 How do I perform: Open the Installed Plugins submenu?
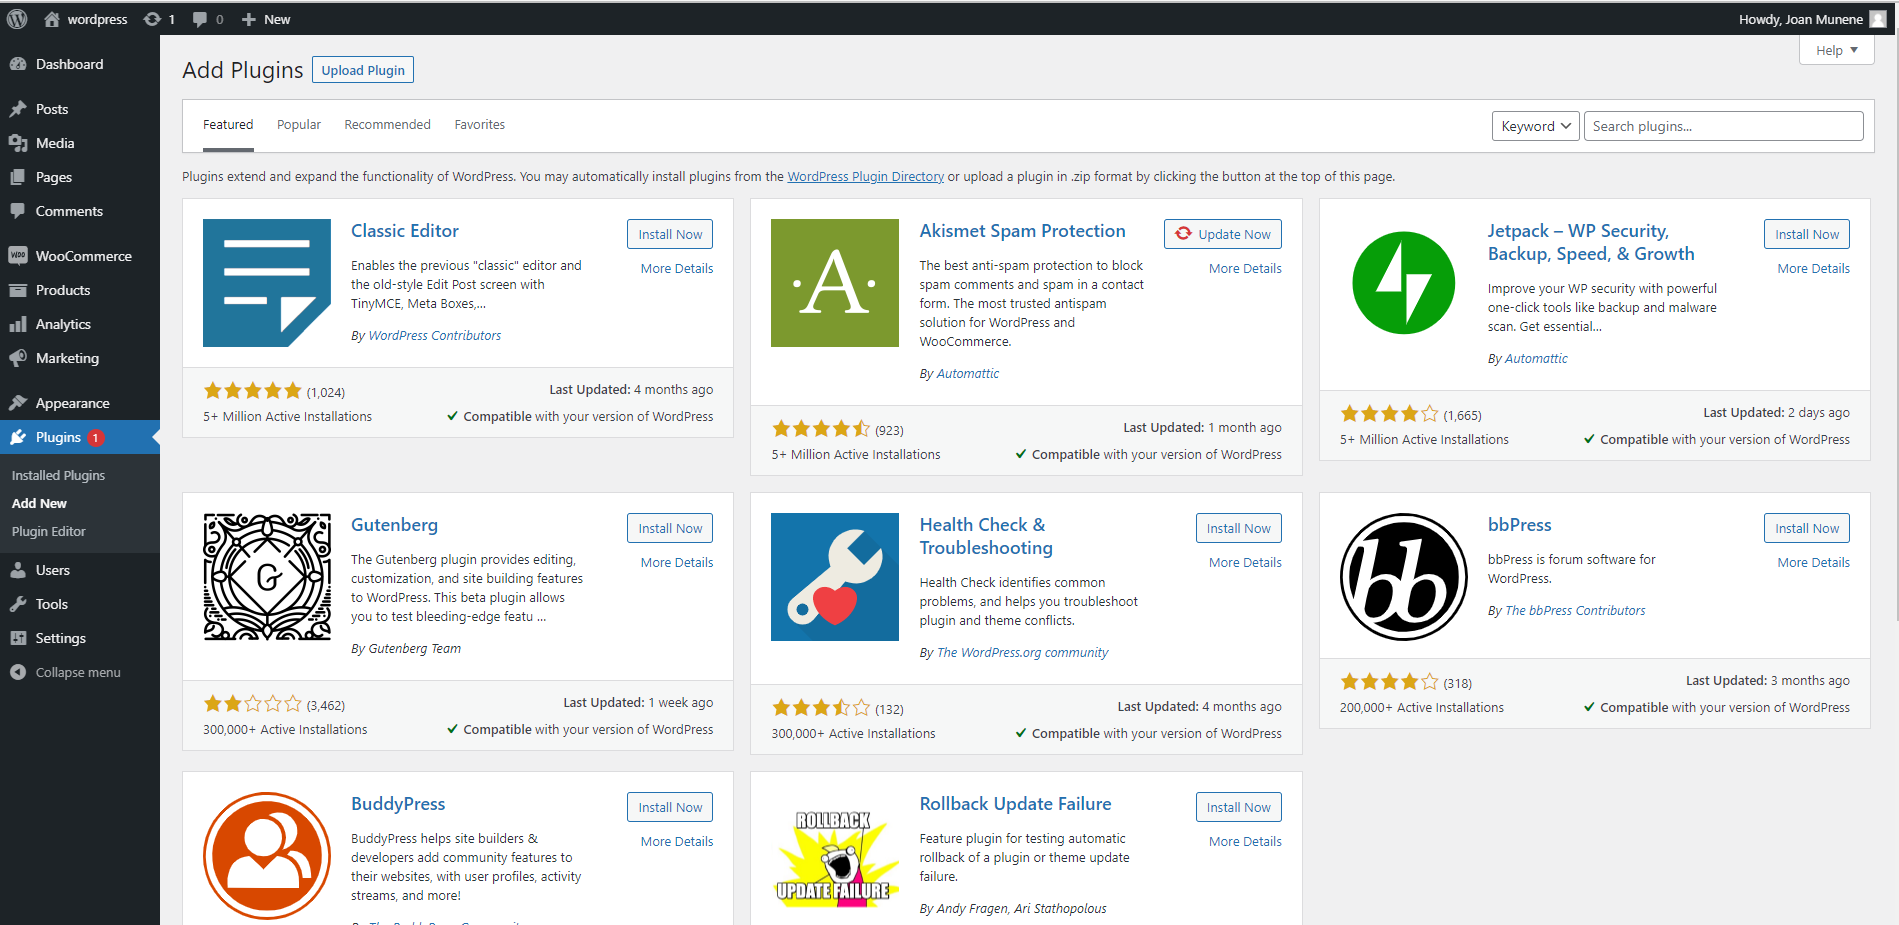click(x=58, y=475)
